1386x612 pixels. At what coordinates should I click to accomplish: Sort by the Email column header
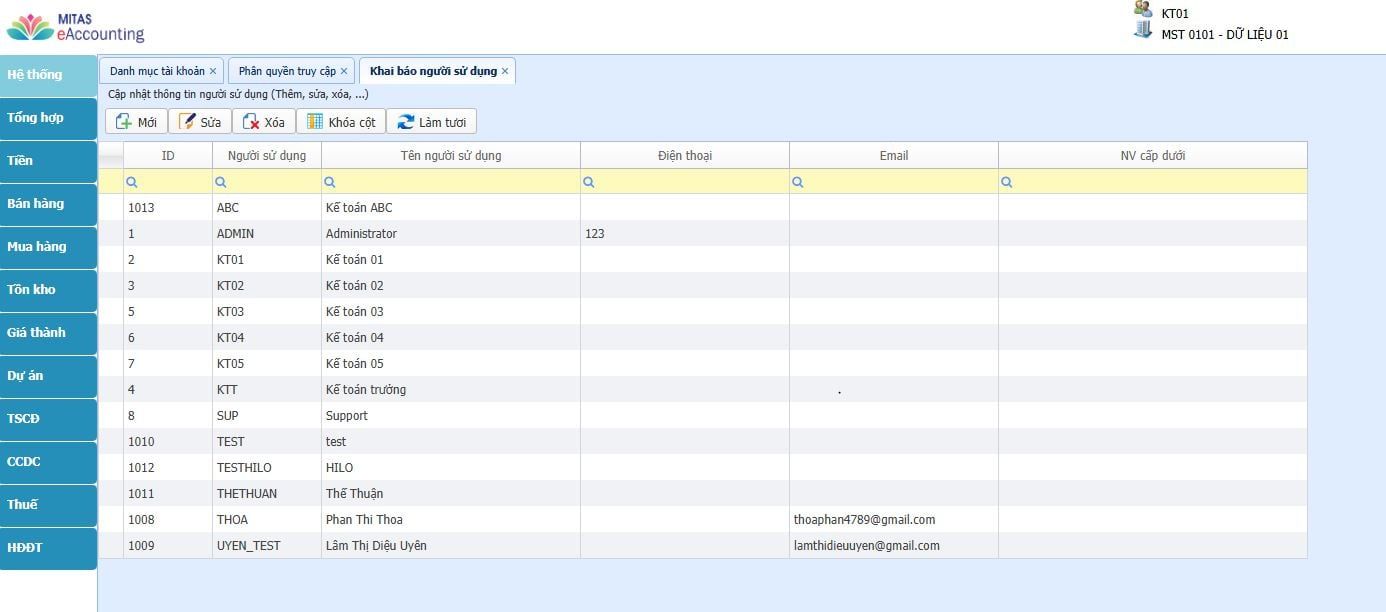point(894,155)
